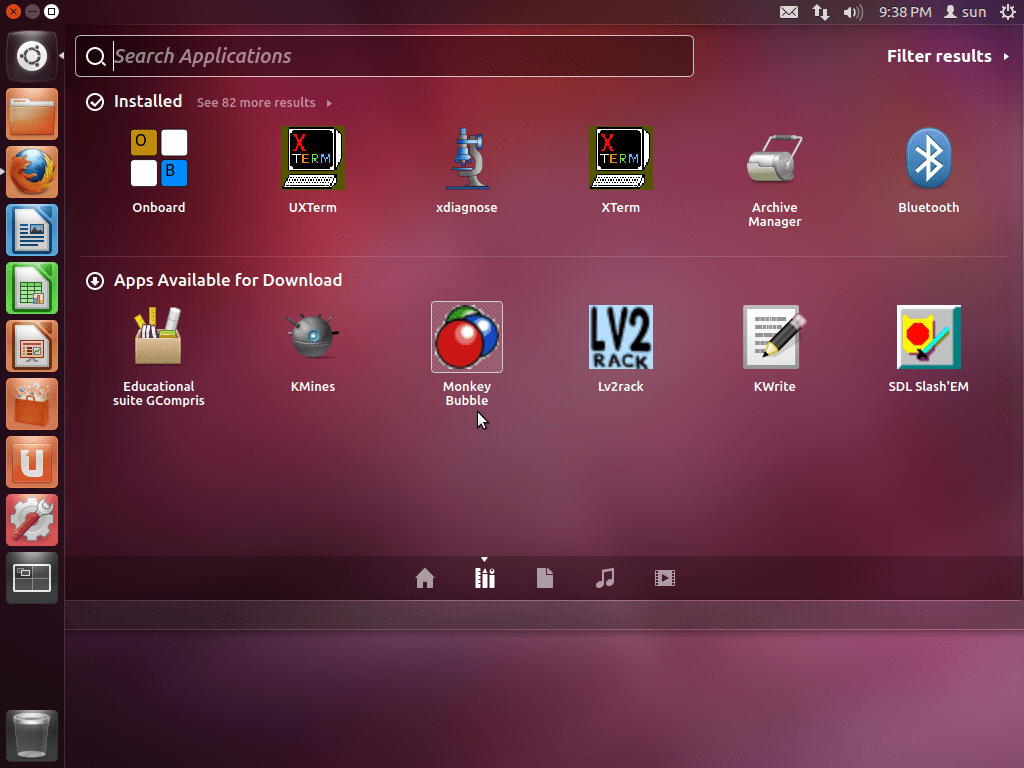Open xdiagnose microscope icon
The width and height of the screenshot is (1024, 768).
click(467, 159)
